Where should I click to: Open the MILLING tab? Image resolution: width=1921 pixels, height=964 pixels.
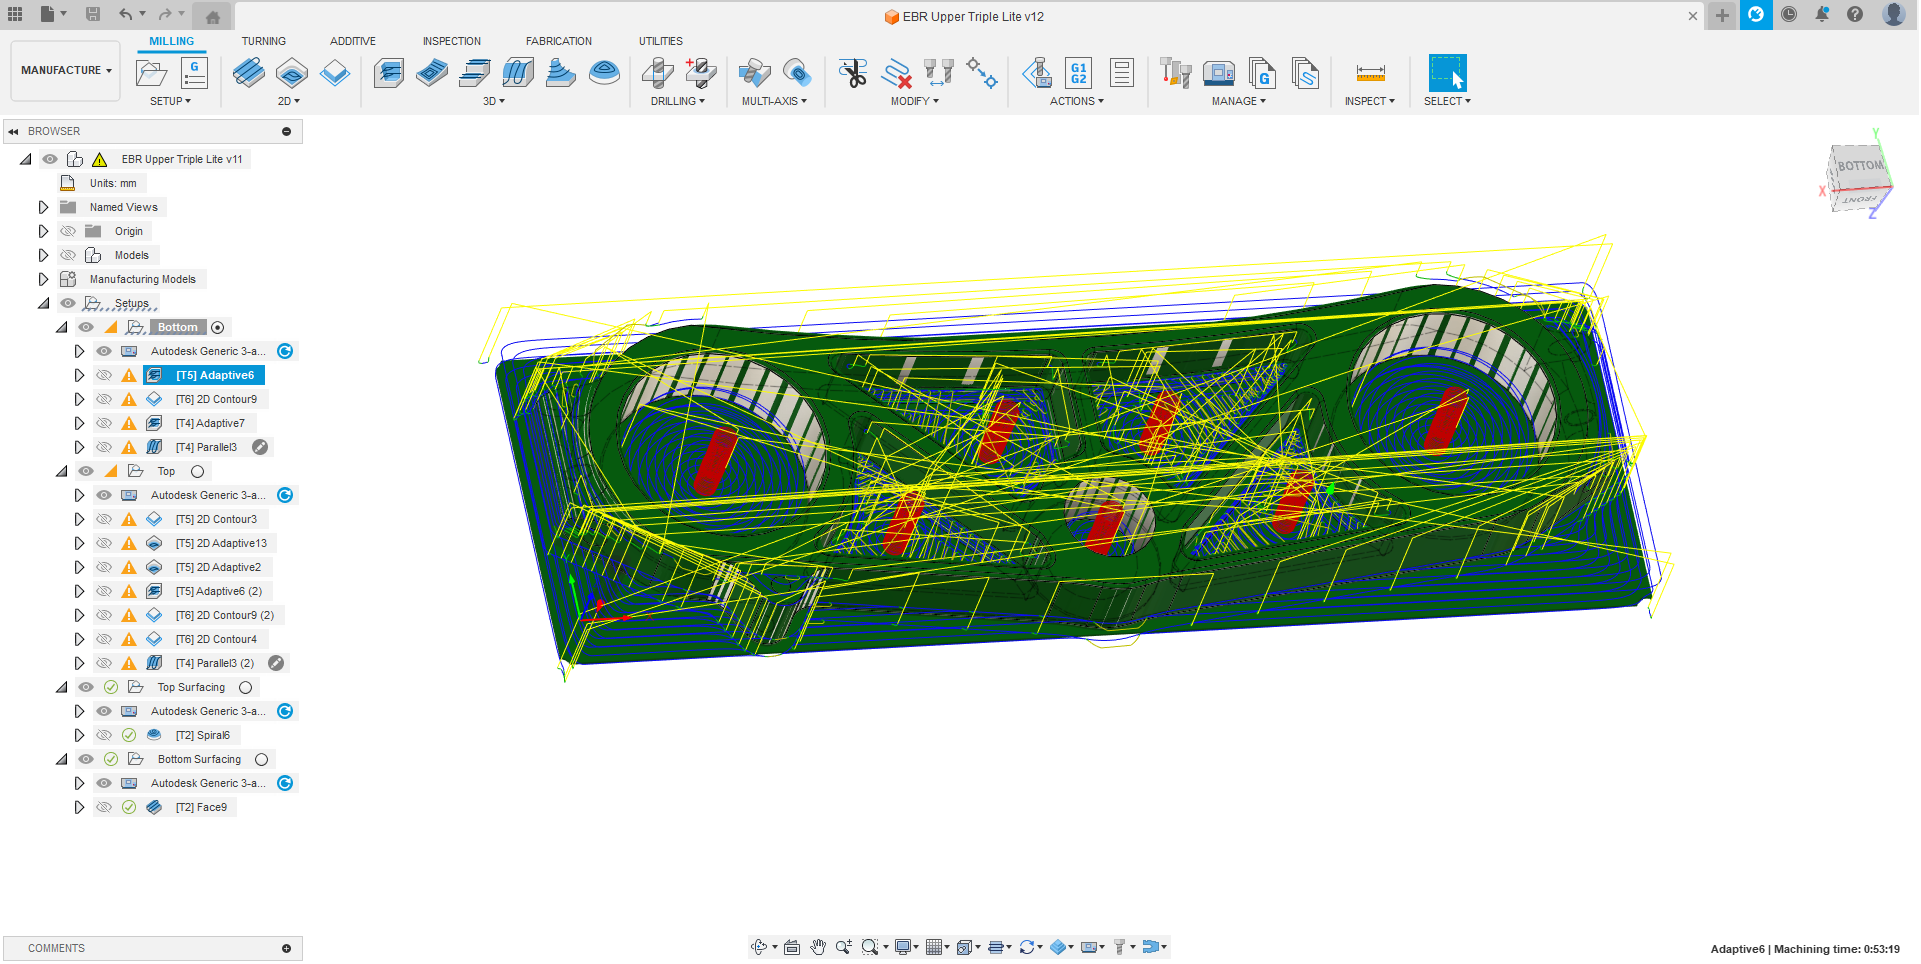171,41
